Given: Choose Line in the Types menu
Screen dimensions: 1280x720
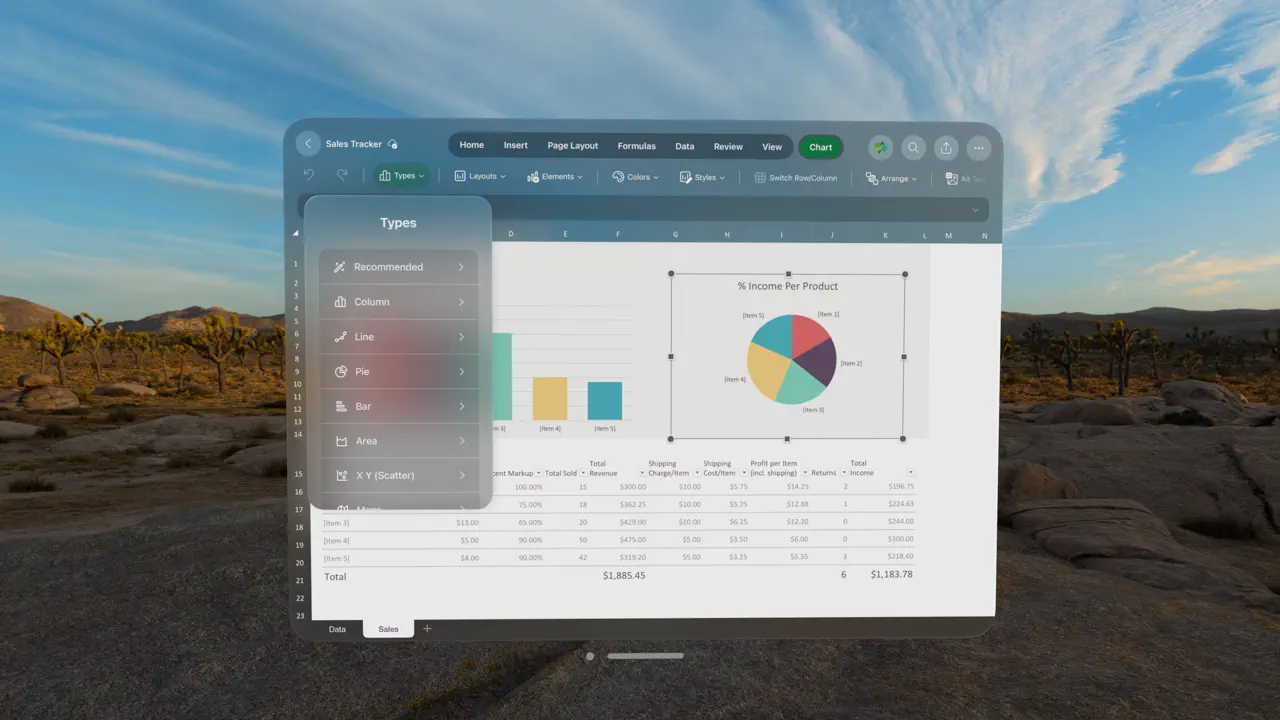Looking at the screenshot, I should 399,337.
